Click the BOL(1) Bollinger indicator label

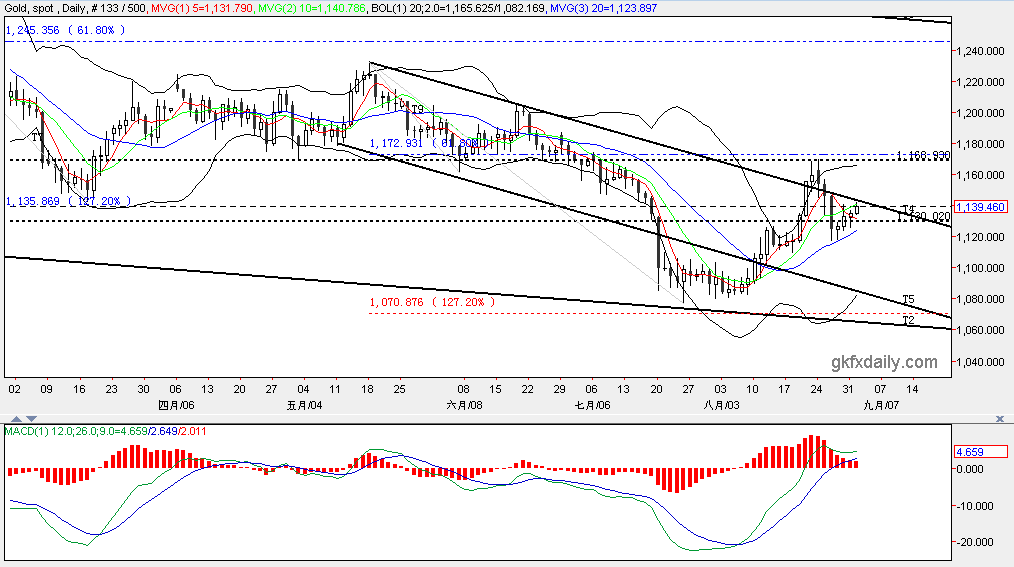click(458, 8)
